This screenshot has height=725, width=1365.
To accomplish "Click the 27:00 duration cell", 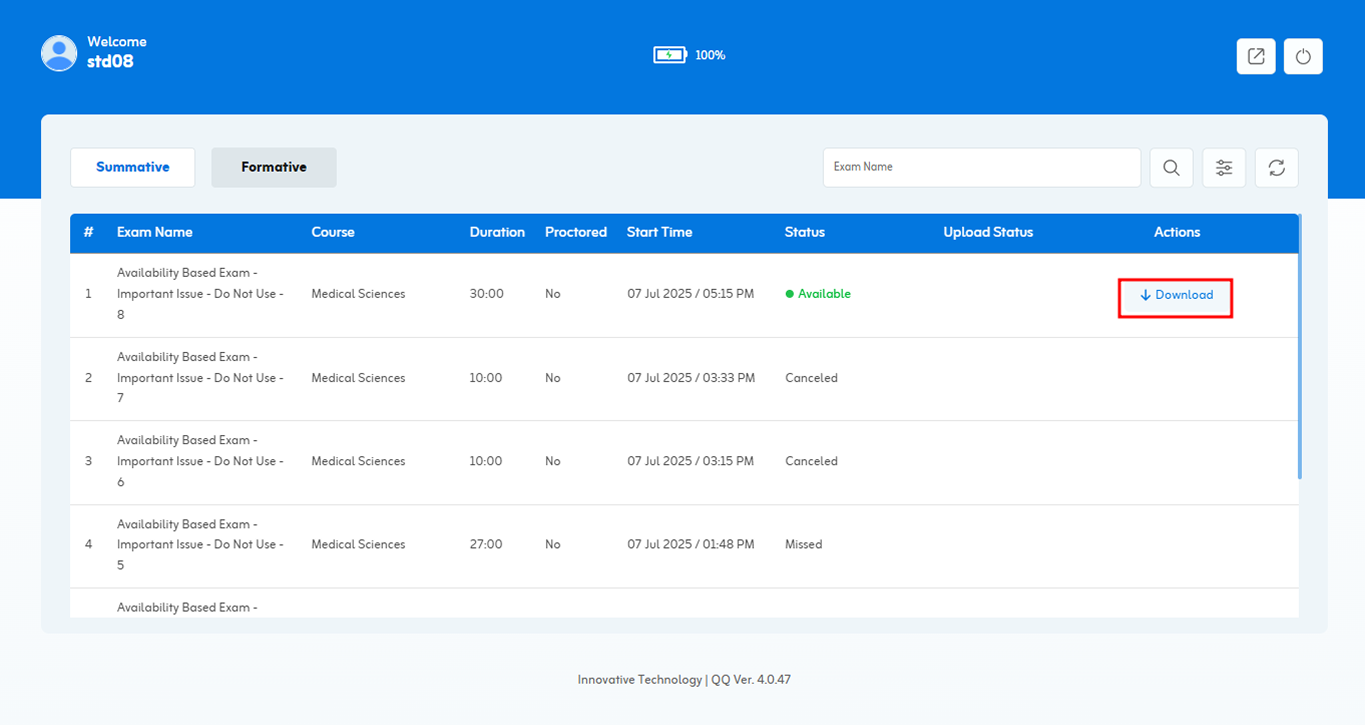I will pyautogui.click(x=487, y=544).
